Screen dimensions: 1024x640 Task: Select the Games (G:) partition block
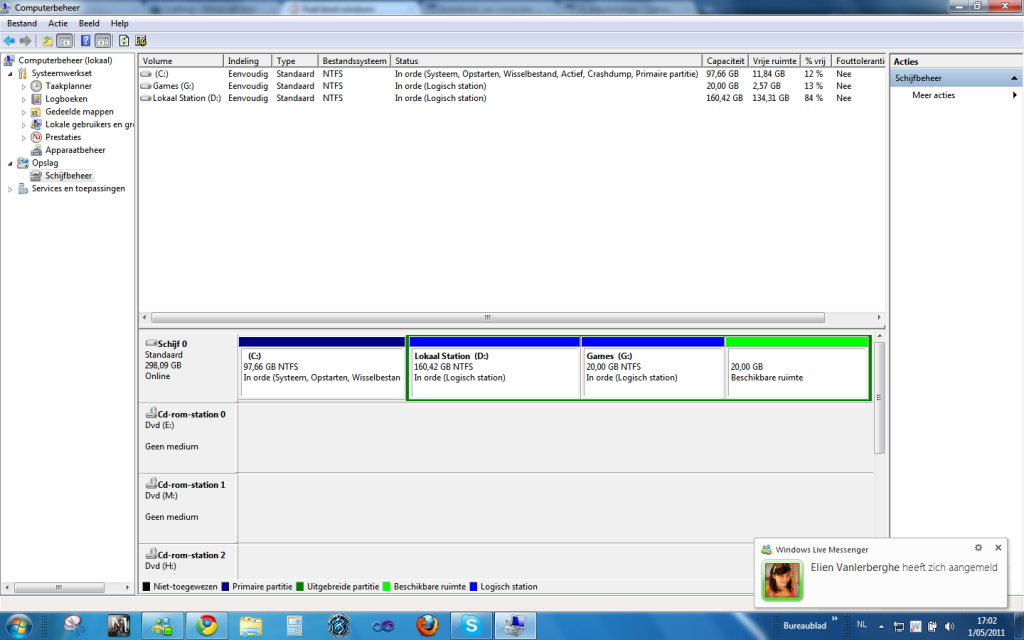point(652,372)
